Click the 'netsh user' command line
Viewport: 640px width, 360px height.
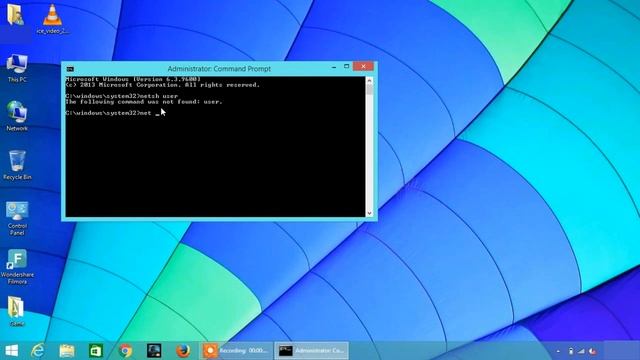[122, 96]
